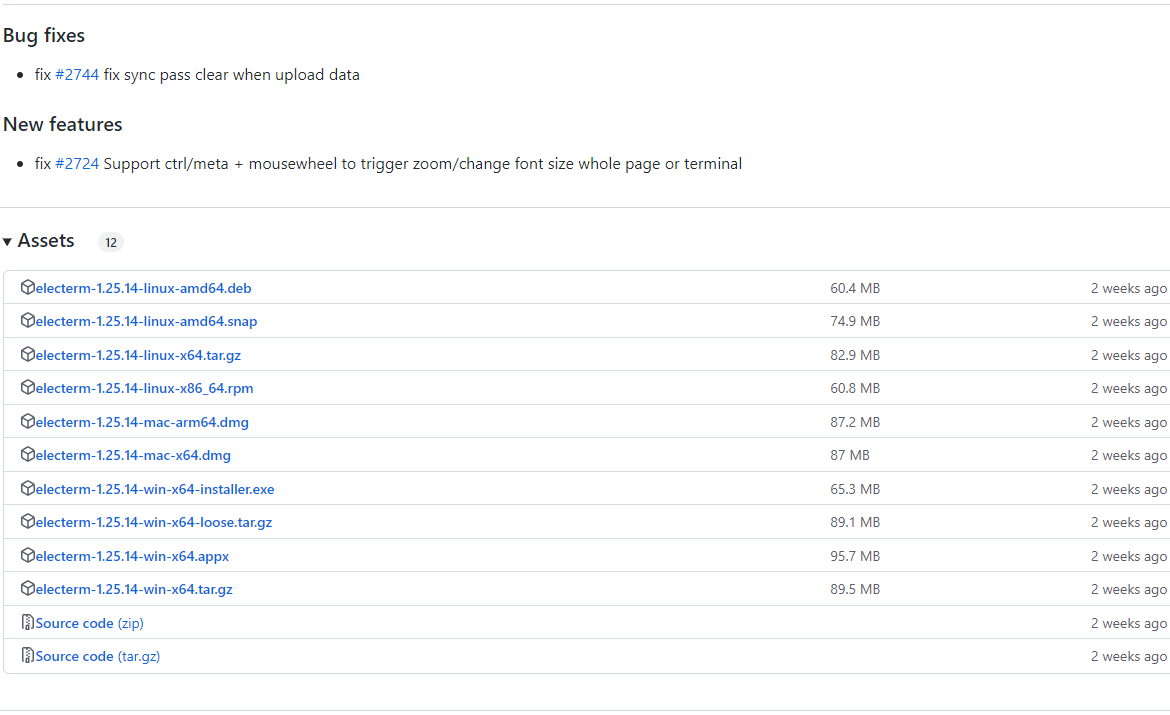Screen dimensions: 1170x715
Task: Click the 87.2 MB size value
Action: (x=855, y=422)
